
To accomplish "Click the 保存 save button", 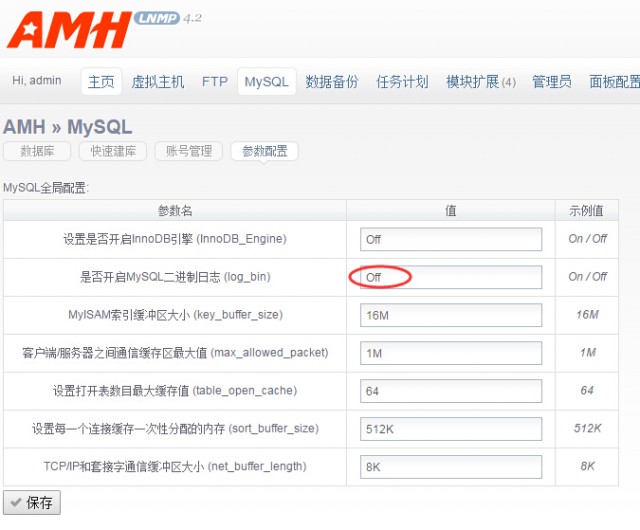I will (x=32, y=502).
